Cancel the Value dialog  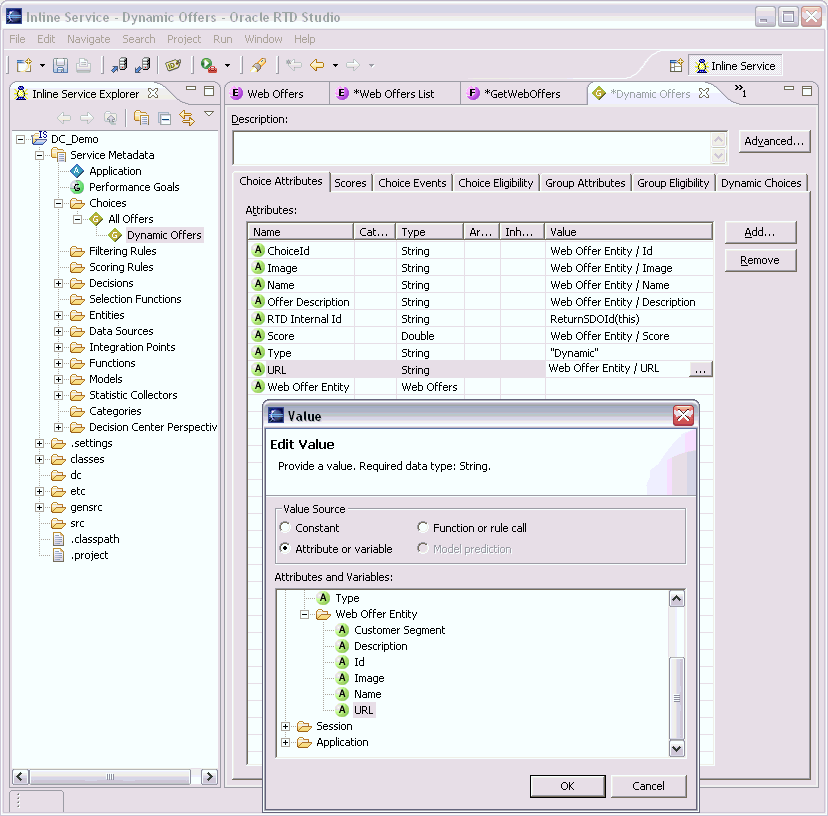(x=648, y=786)
